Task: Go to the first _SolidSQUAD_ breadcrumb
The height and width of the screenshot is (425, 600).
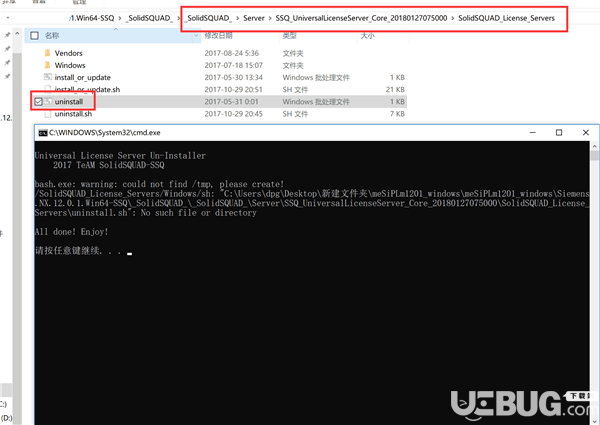Action: coord(149,18)
